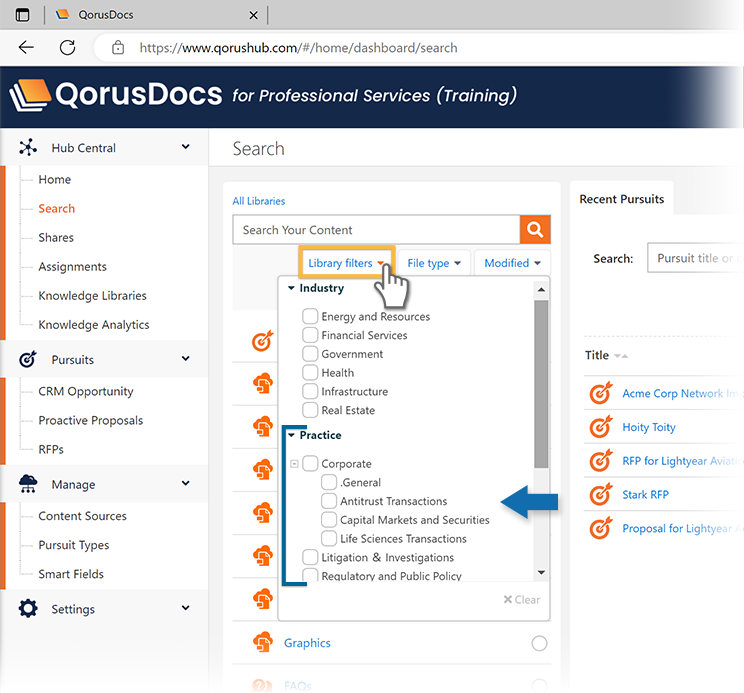Viewport: 744px width, 693px height.
Task: Check the Health industry filter
Action: (310, 372)
